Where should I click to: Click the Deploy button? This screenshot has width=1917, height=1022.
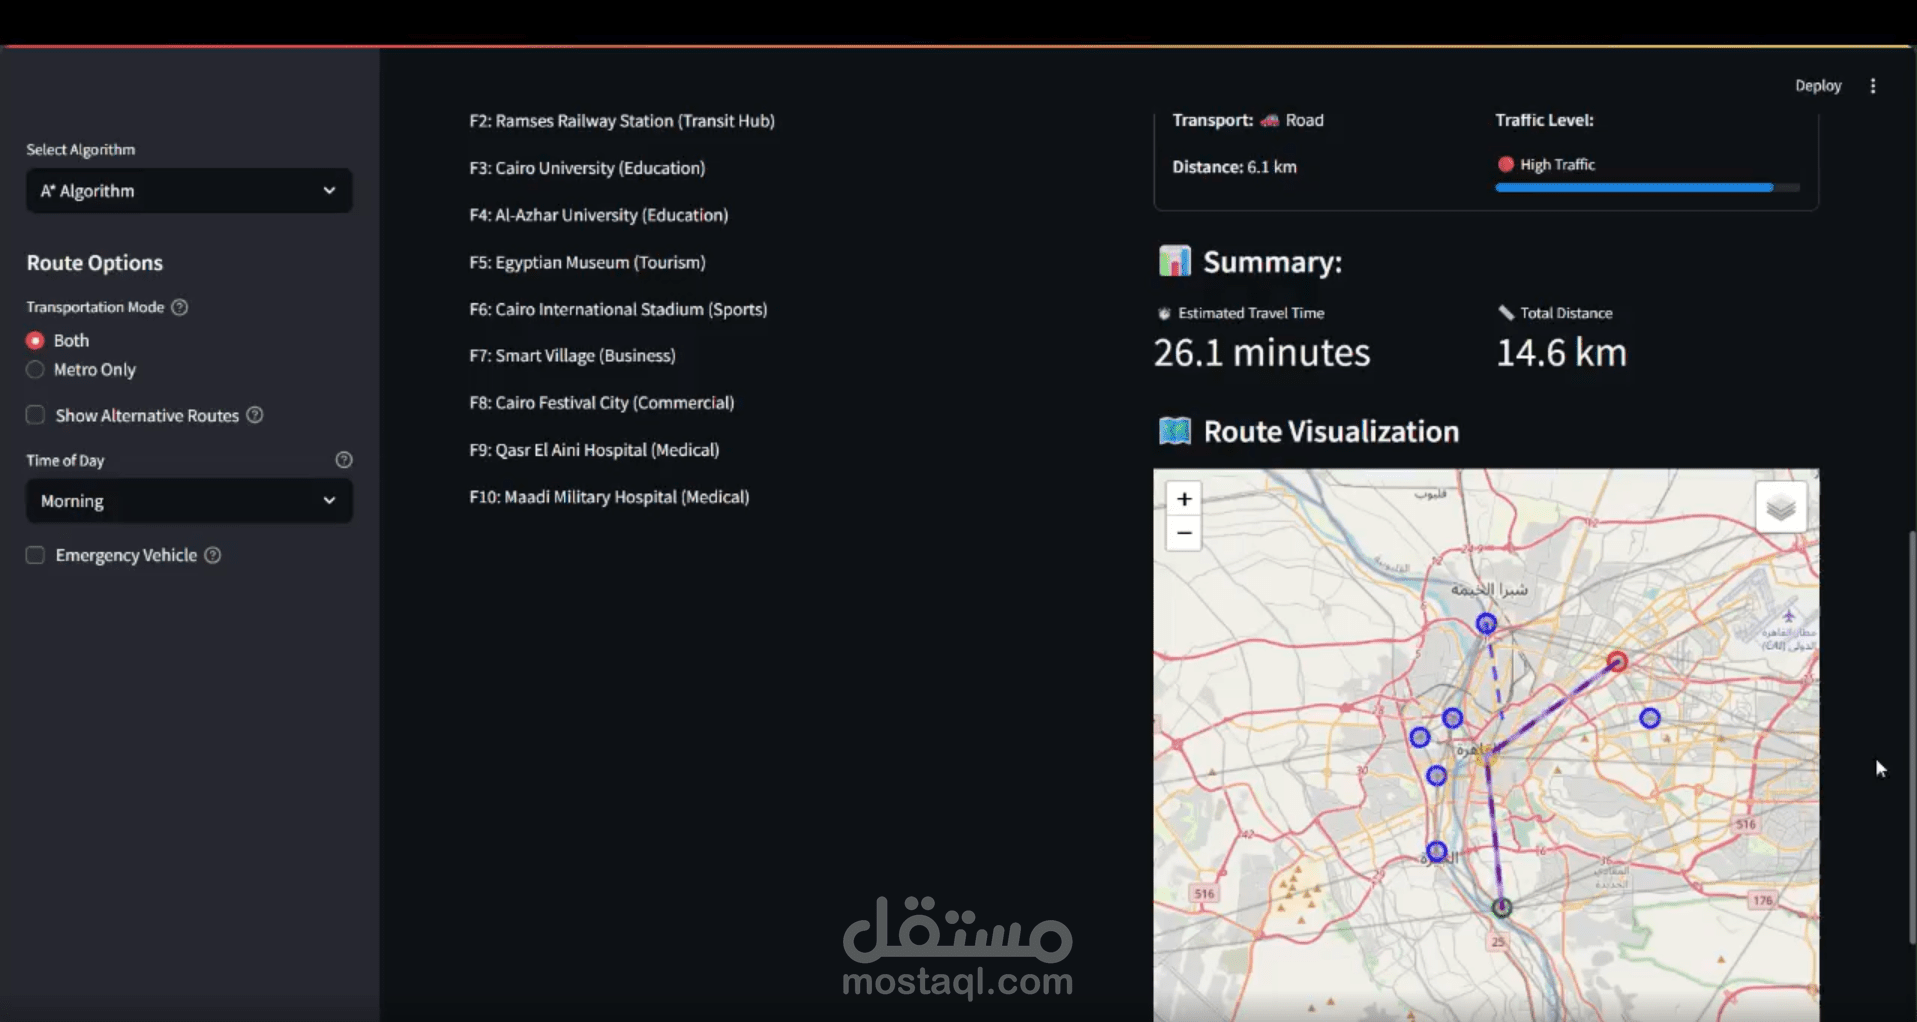[1818, 86]
